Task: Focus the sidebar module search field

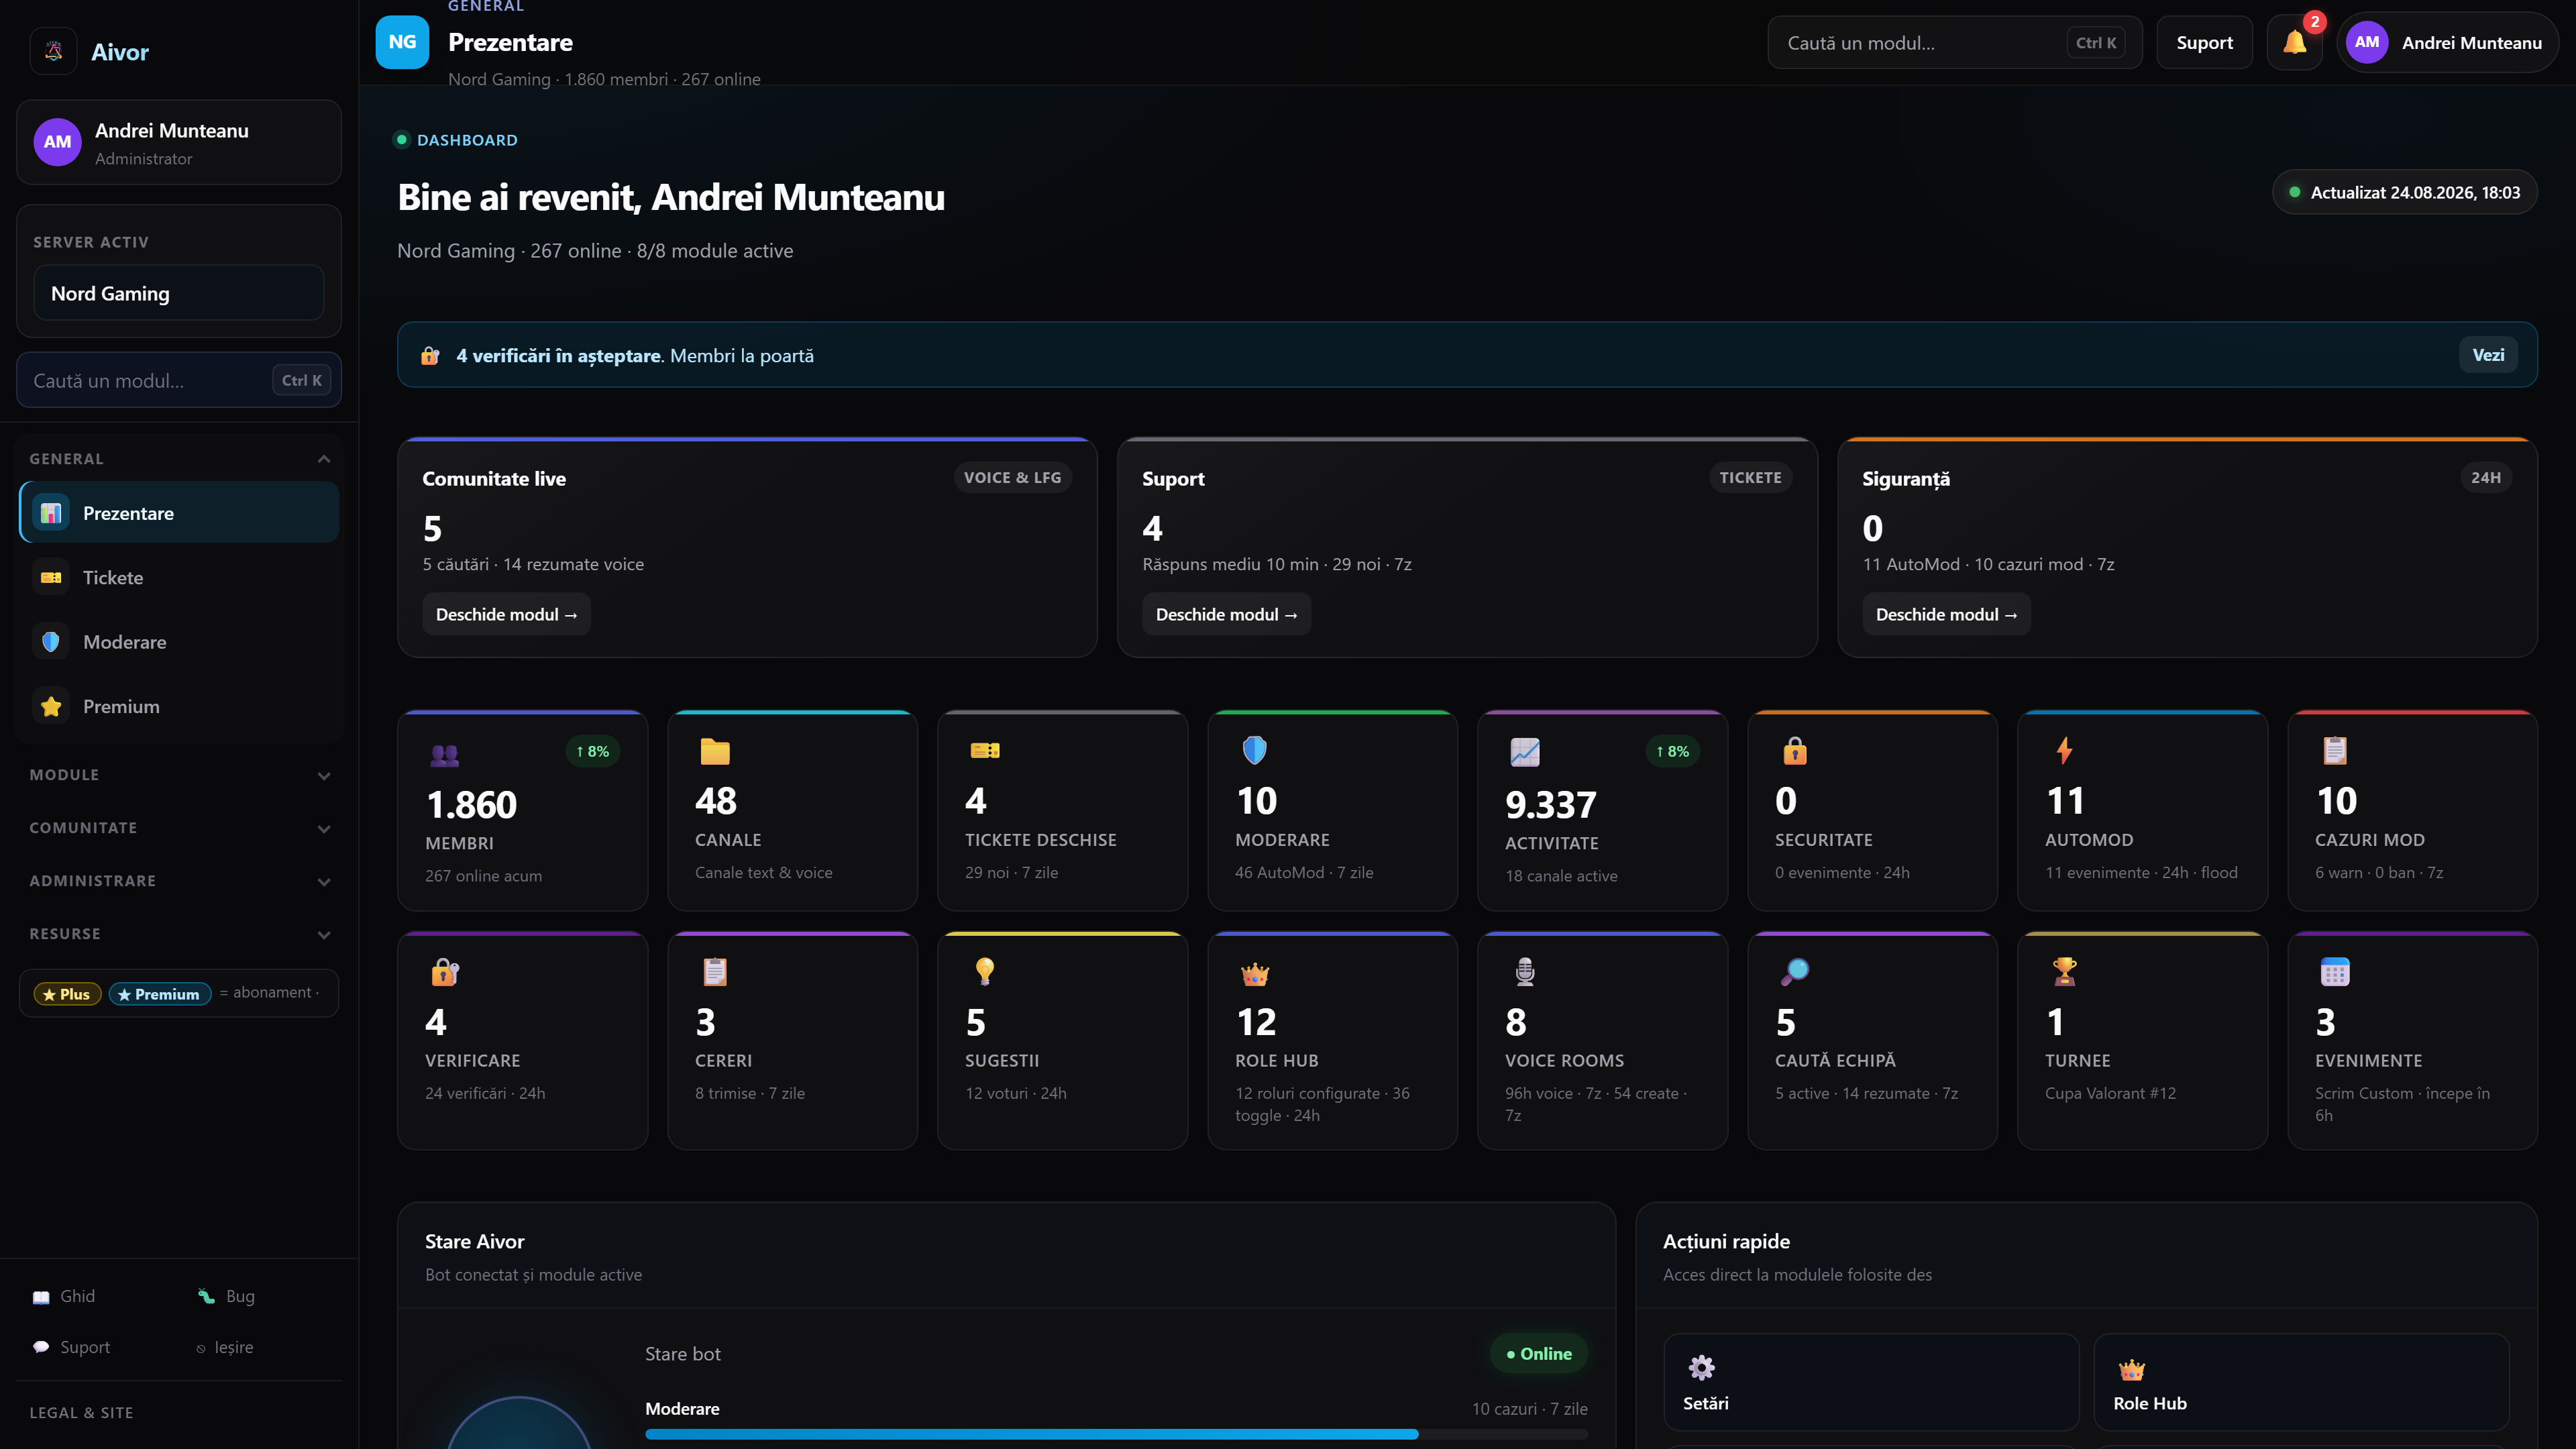Action: (179, 380)
